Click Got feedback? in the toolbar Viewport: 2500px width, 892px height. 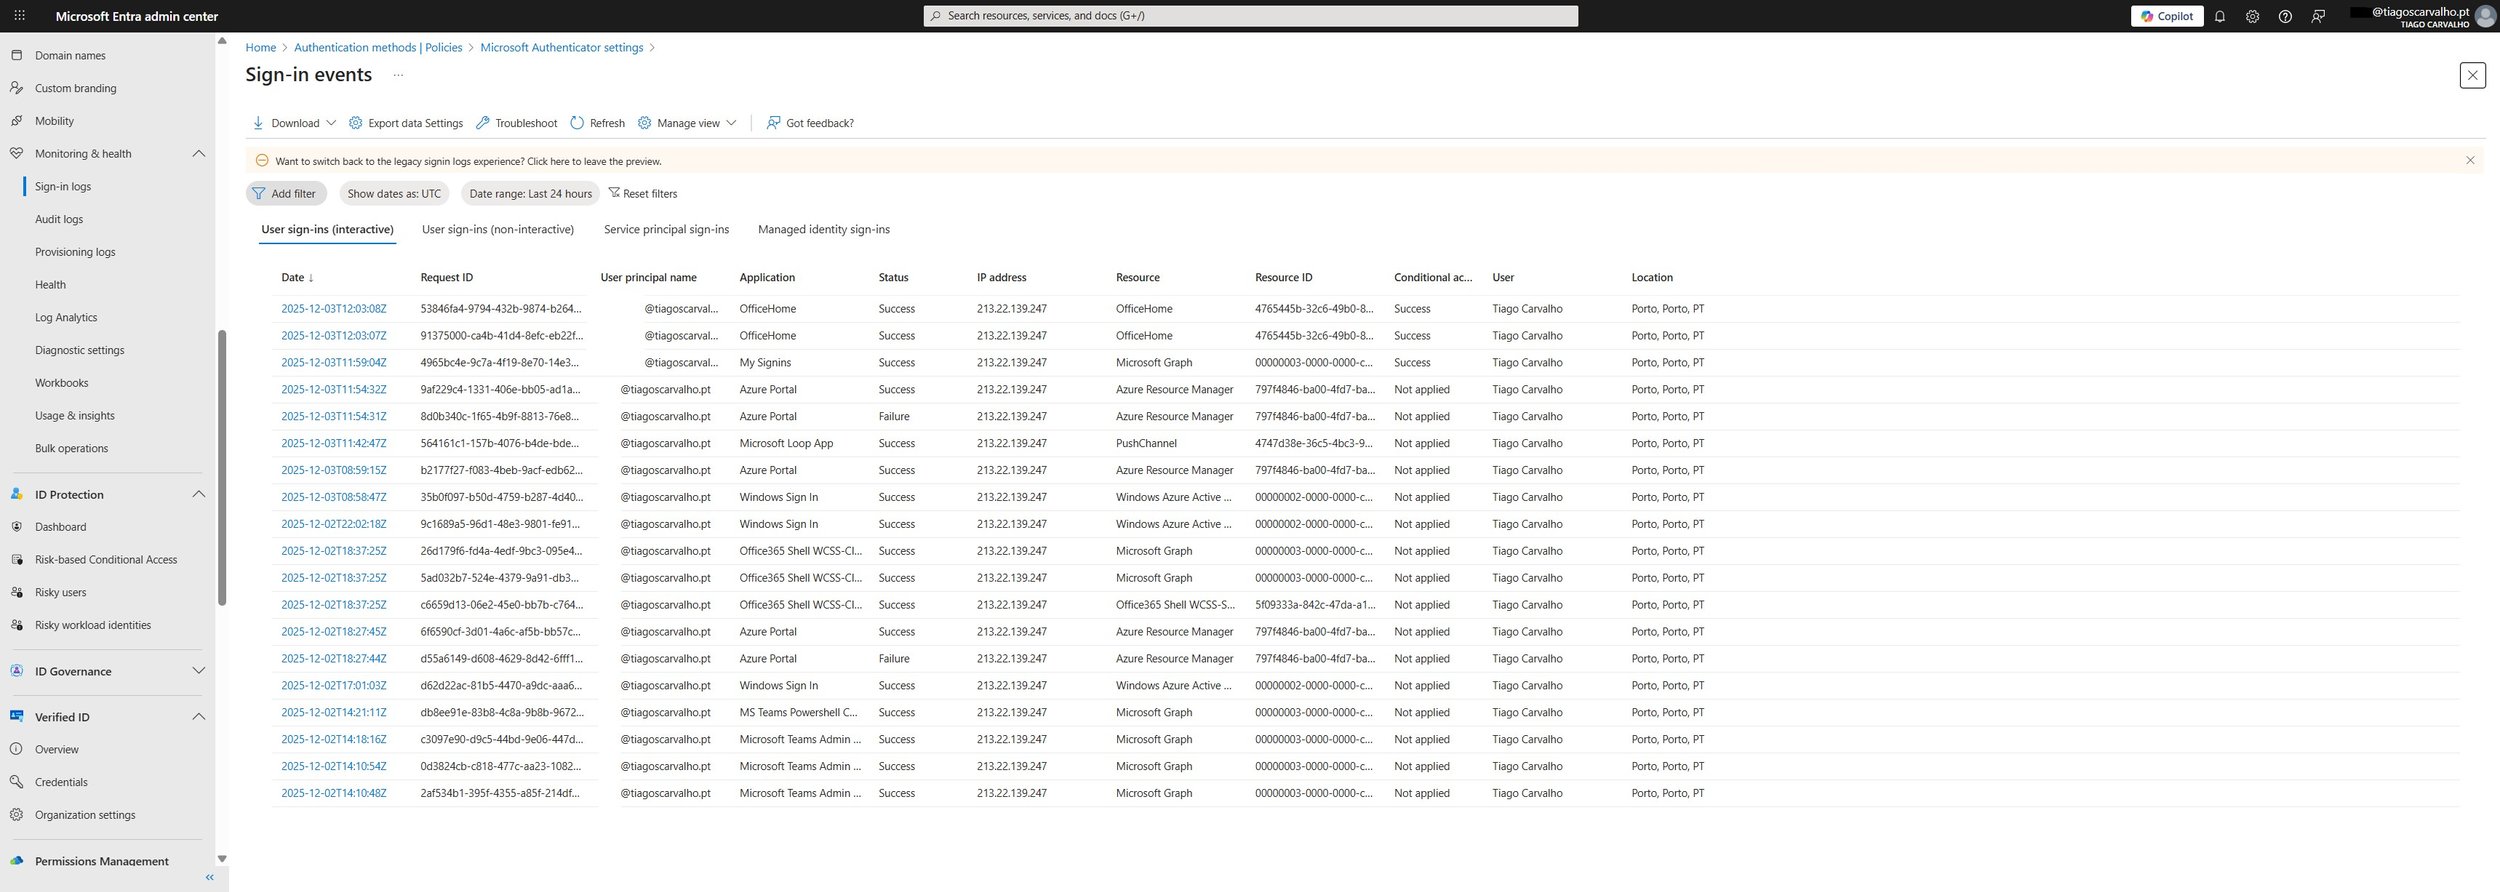(x=810, y=123)
